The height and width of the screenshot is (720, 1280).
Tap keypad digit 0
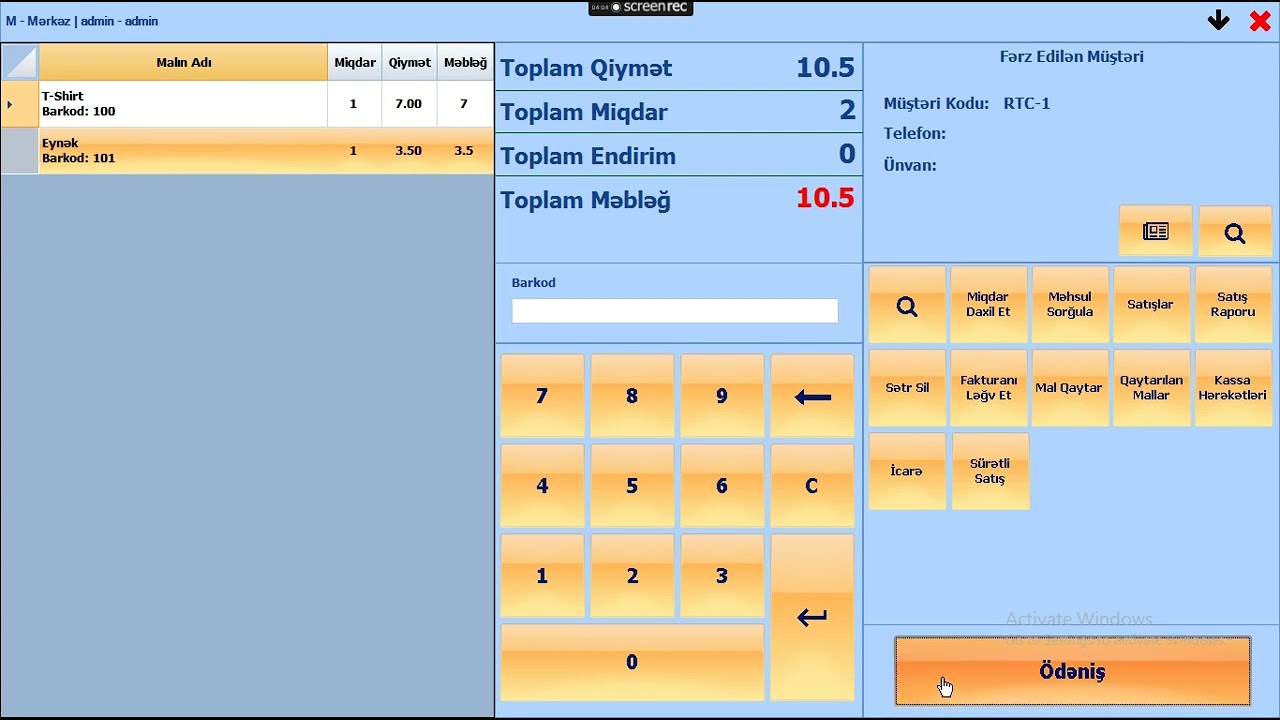(x=632, y=662)
